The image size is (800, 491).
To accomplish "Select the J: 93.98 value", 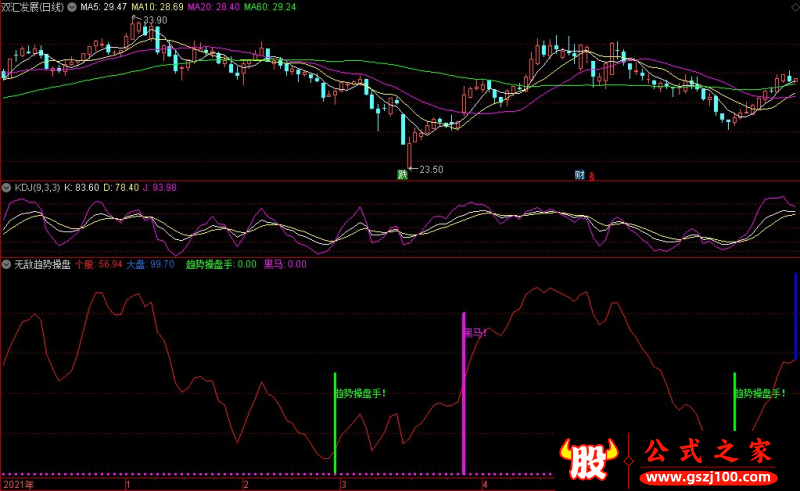I will [160, 188].
